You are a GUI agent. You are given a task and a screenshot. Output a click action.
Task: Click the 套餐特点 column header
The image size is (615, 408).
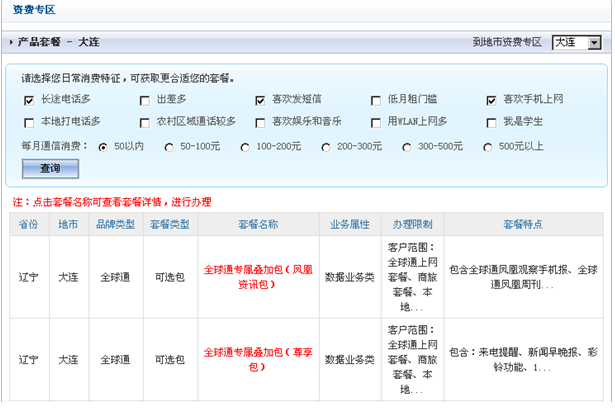coord(523,224)
